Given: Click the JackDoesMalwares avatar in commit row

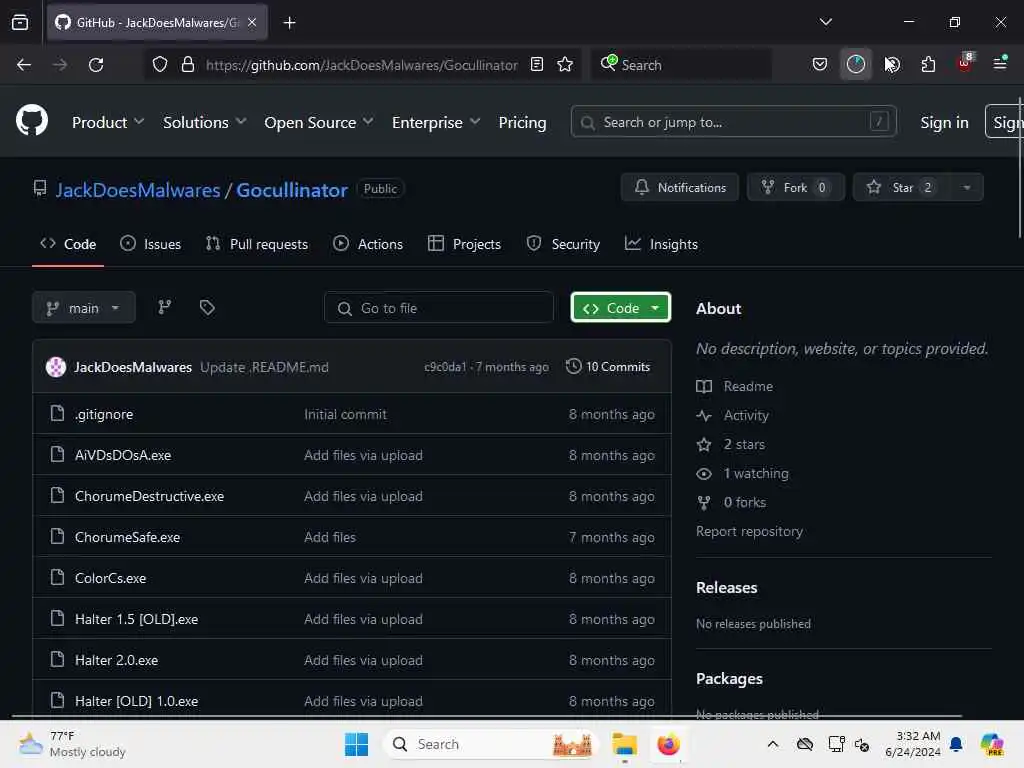Looking at the screenshot, I should 56,367.
